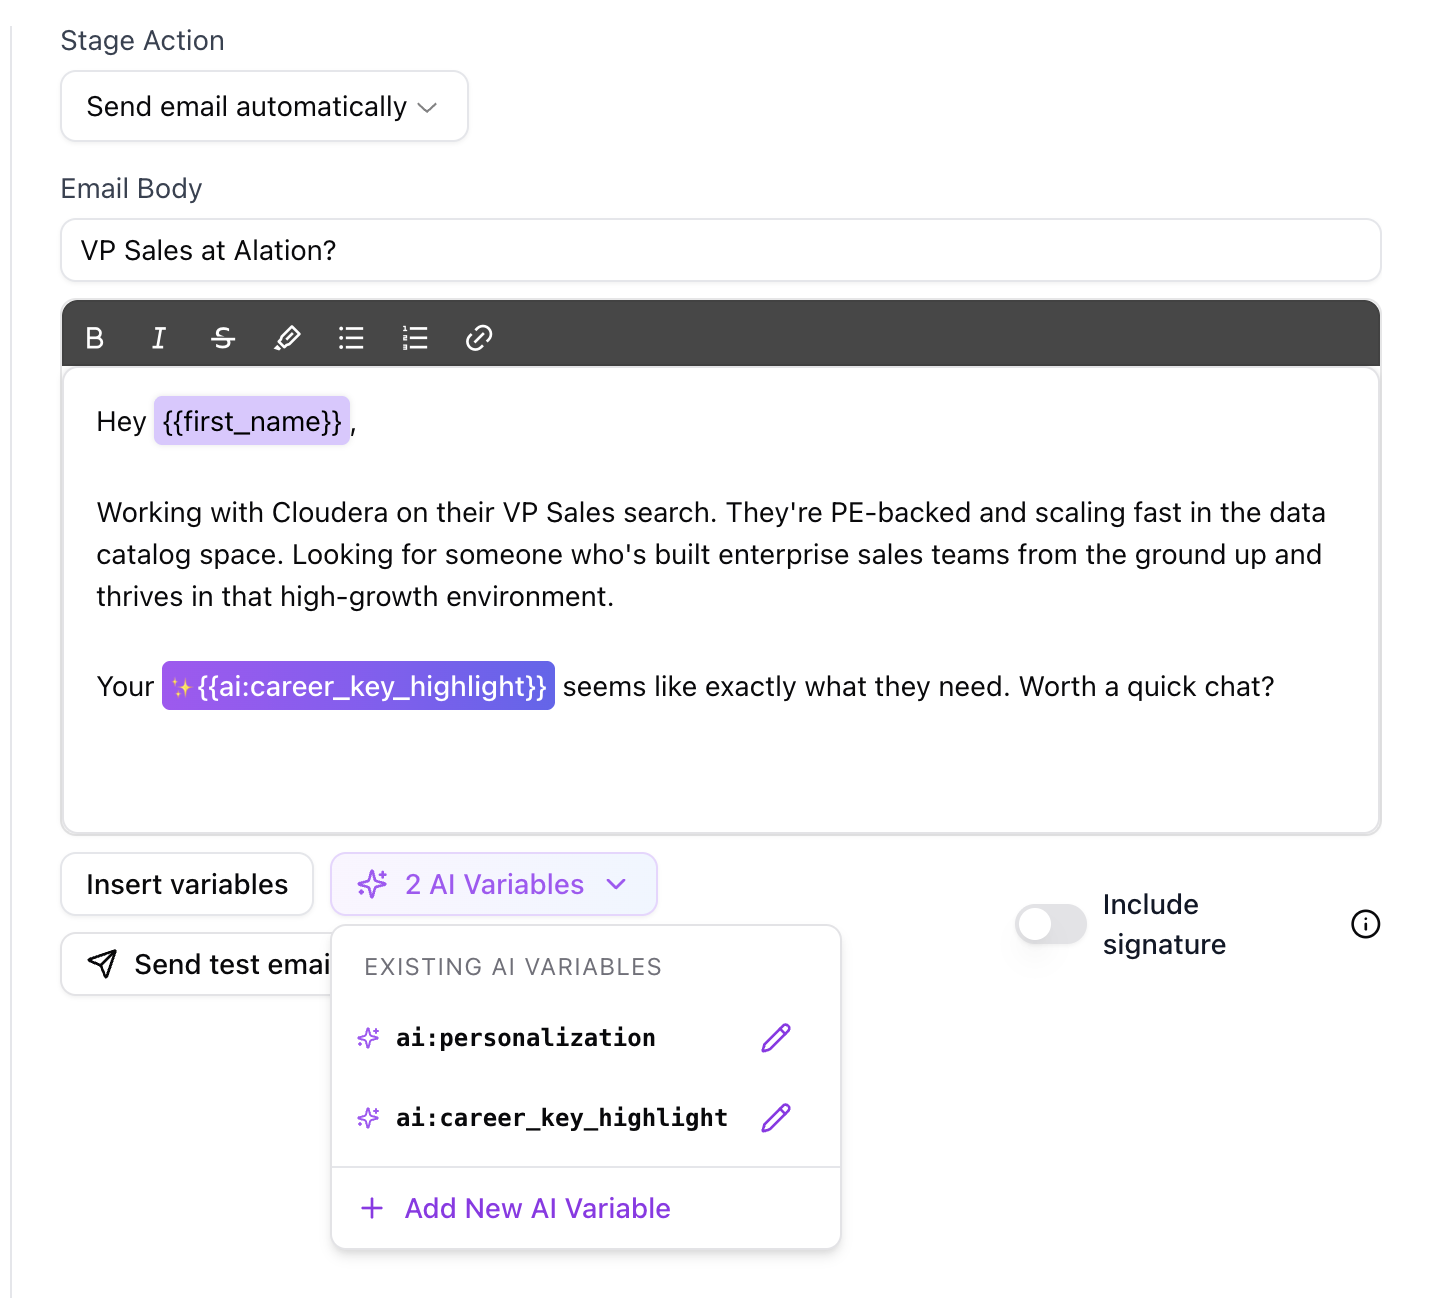Click the plus icon for new AI variable
The image size is (1436, 1298).
point(372,1208)
